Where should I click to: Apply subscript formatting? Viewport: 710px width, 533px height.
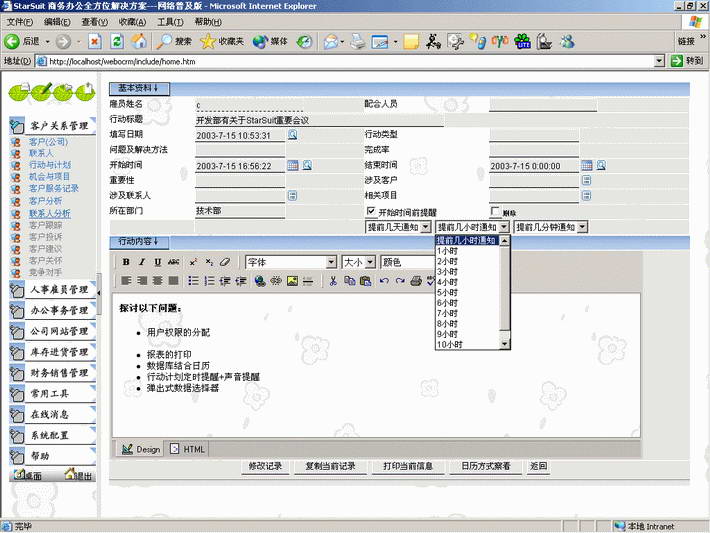pos(209,262)
